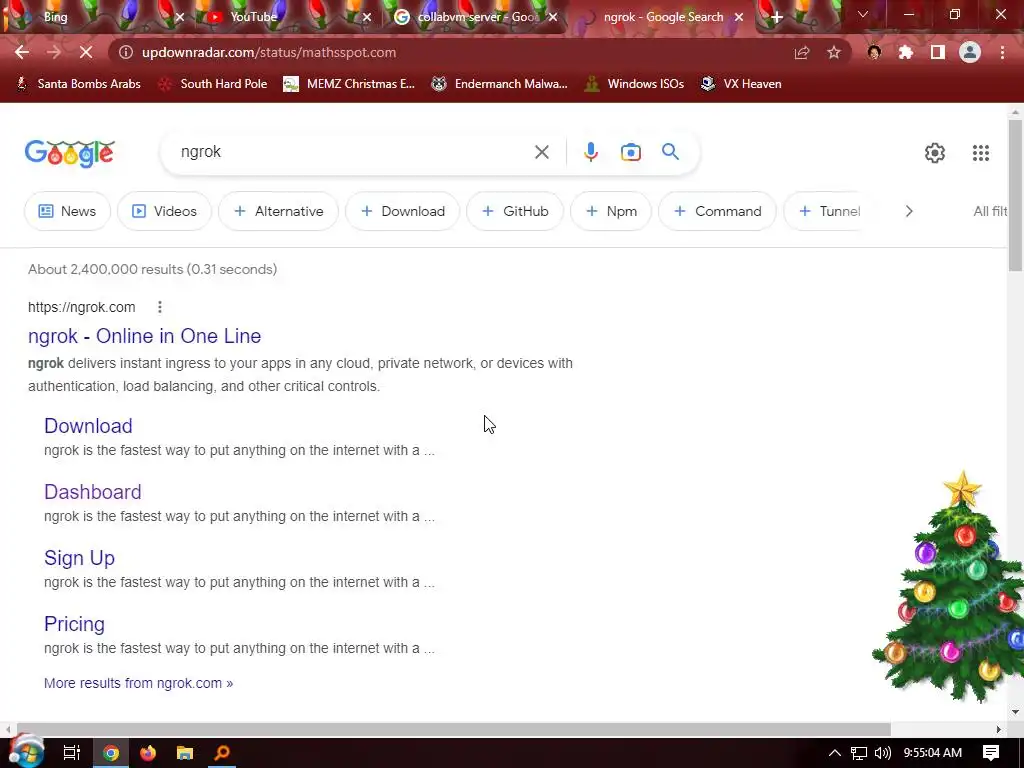Image resolution: width=1024 pixels, height=768 pixels.
Task: Click into the Google search box
Action: pos(353,152)
